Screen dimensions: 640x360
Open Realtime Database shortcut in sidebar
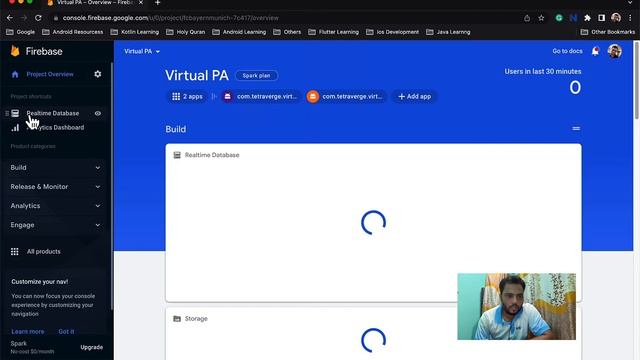(x=53, y=113)
